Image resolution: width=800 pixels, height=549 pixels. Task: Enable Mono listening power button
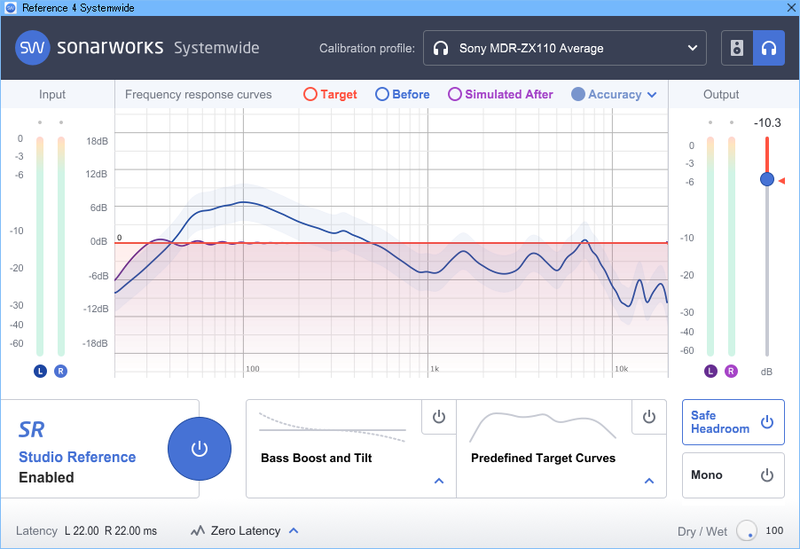pos(767,475)
